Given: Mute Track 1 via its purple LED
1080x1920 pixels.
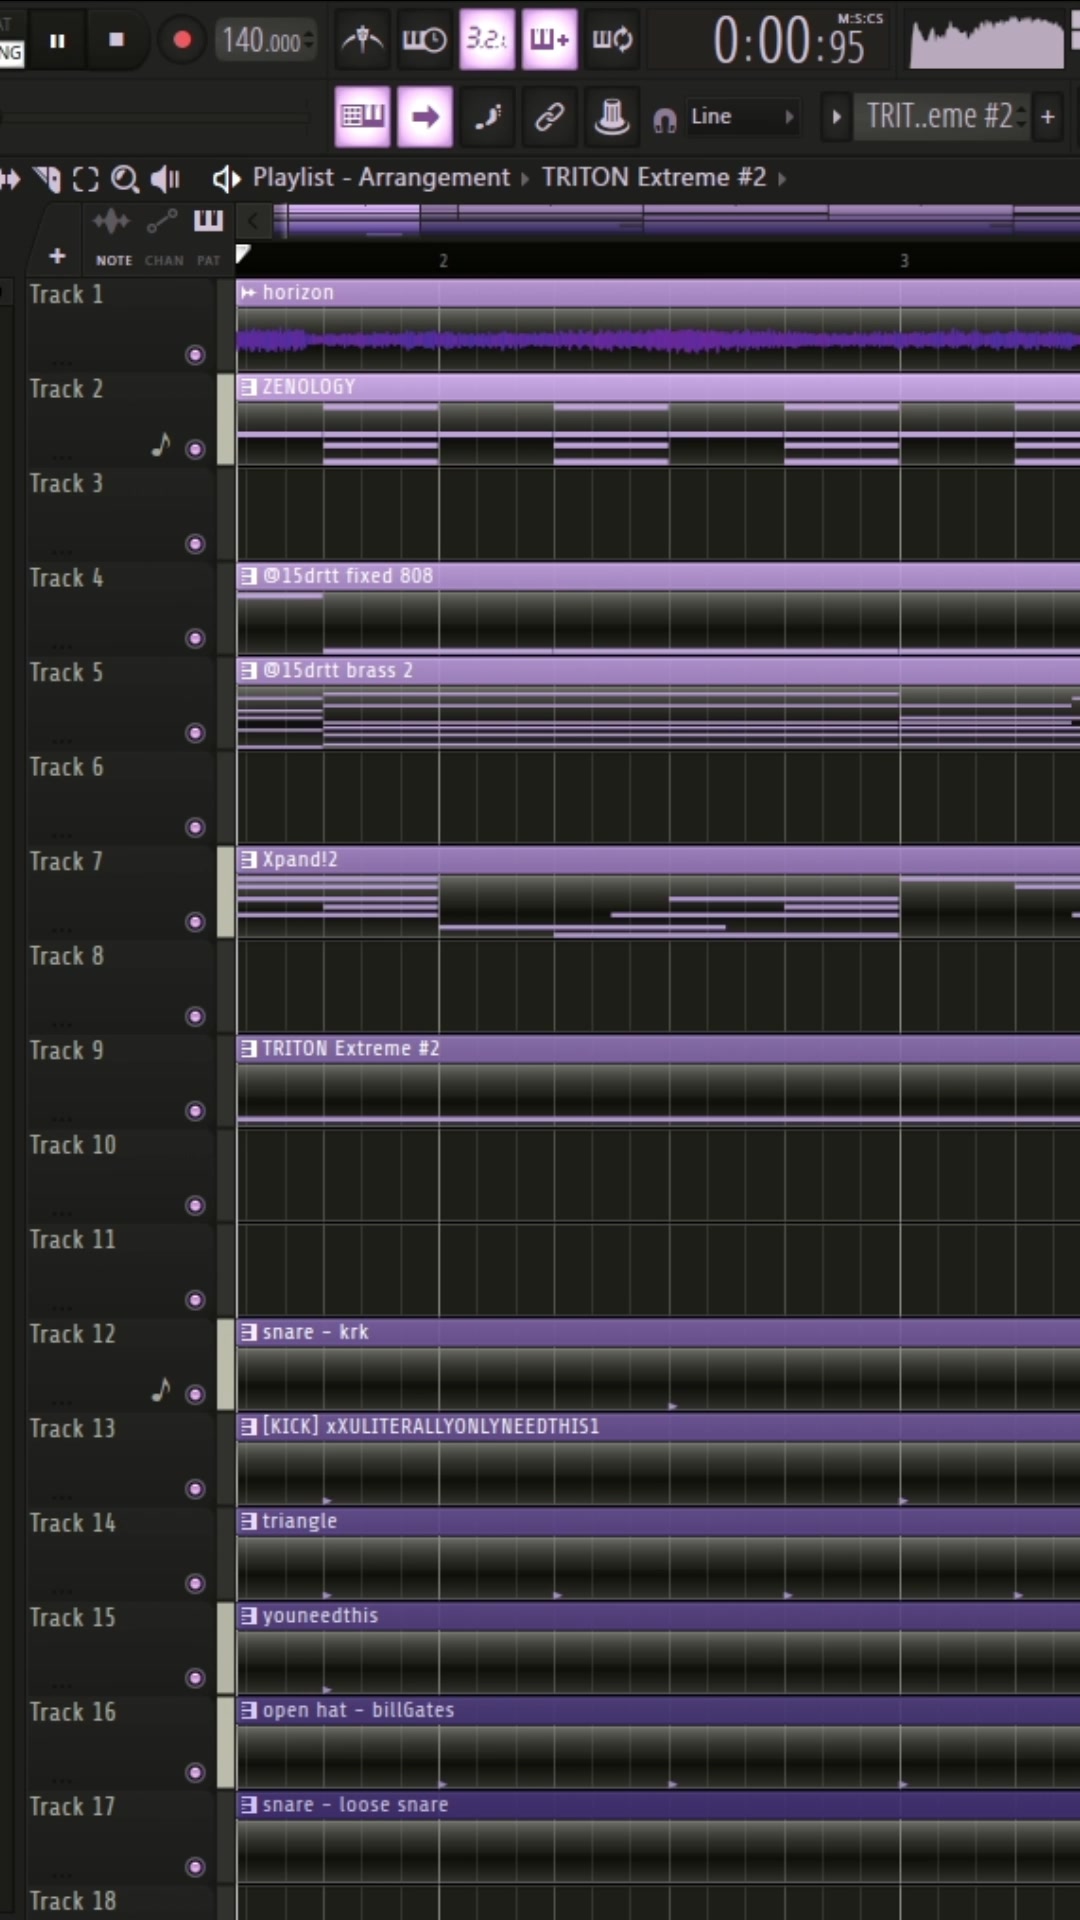Looking at the screenshot, I should coord(196,355).
